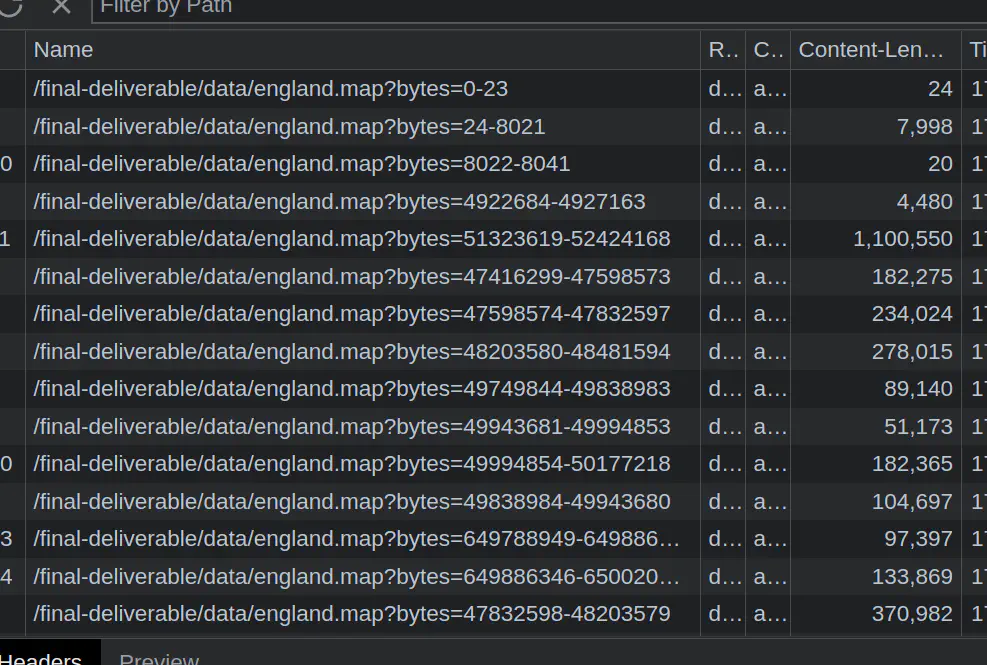Screen dimensions: 987x665
Task: Click the X clear filter icon
Action: pyautogui.click(x=61, y=6)
